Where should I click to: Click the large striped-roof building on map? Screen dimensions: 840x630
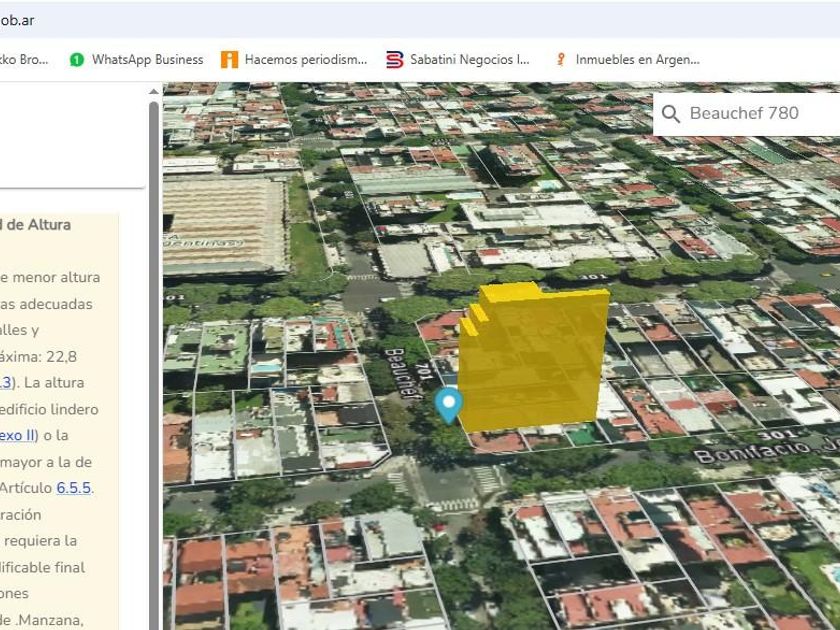[224, 226]
